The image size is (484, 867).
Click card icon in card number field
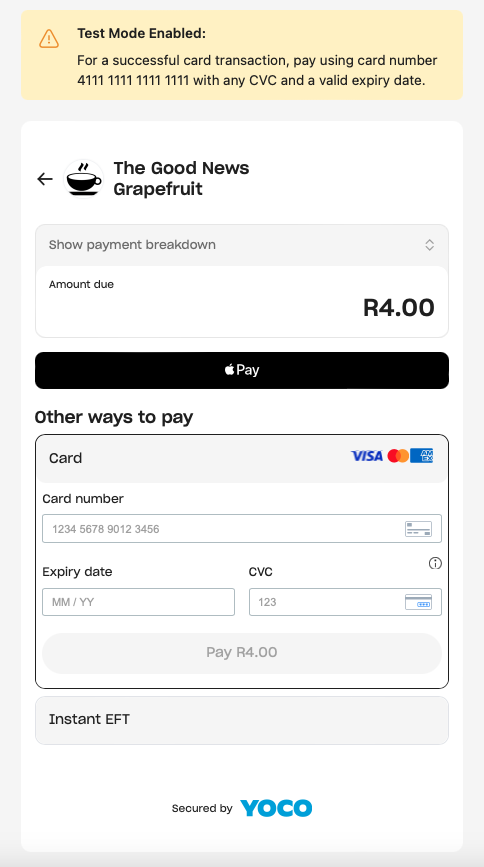point(418,529)
